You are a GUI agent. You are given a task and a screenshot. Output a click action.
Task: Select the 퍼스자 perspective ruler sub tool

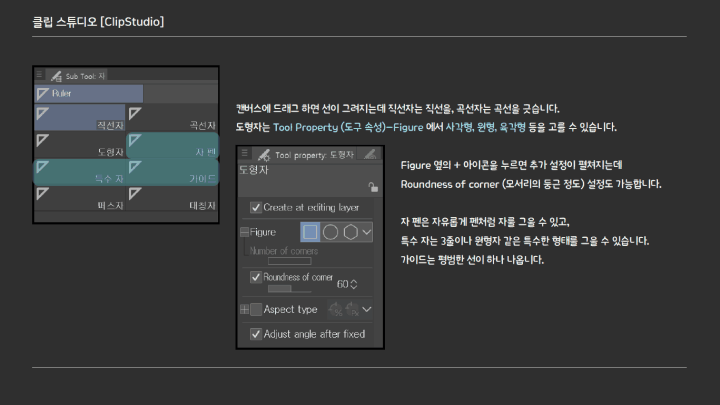pos(80,199)
